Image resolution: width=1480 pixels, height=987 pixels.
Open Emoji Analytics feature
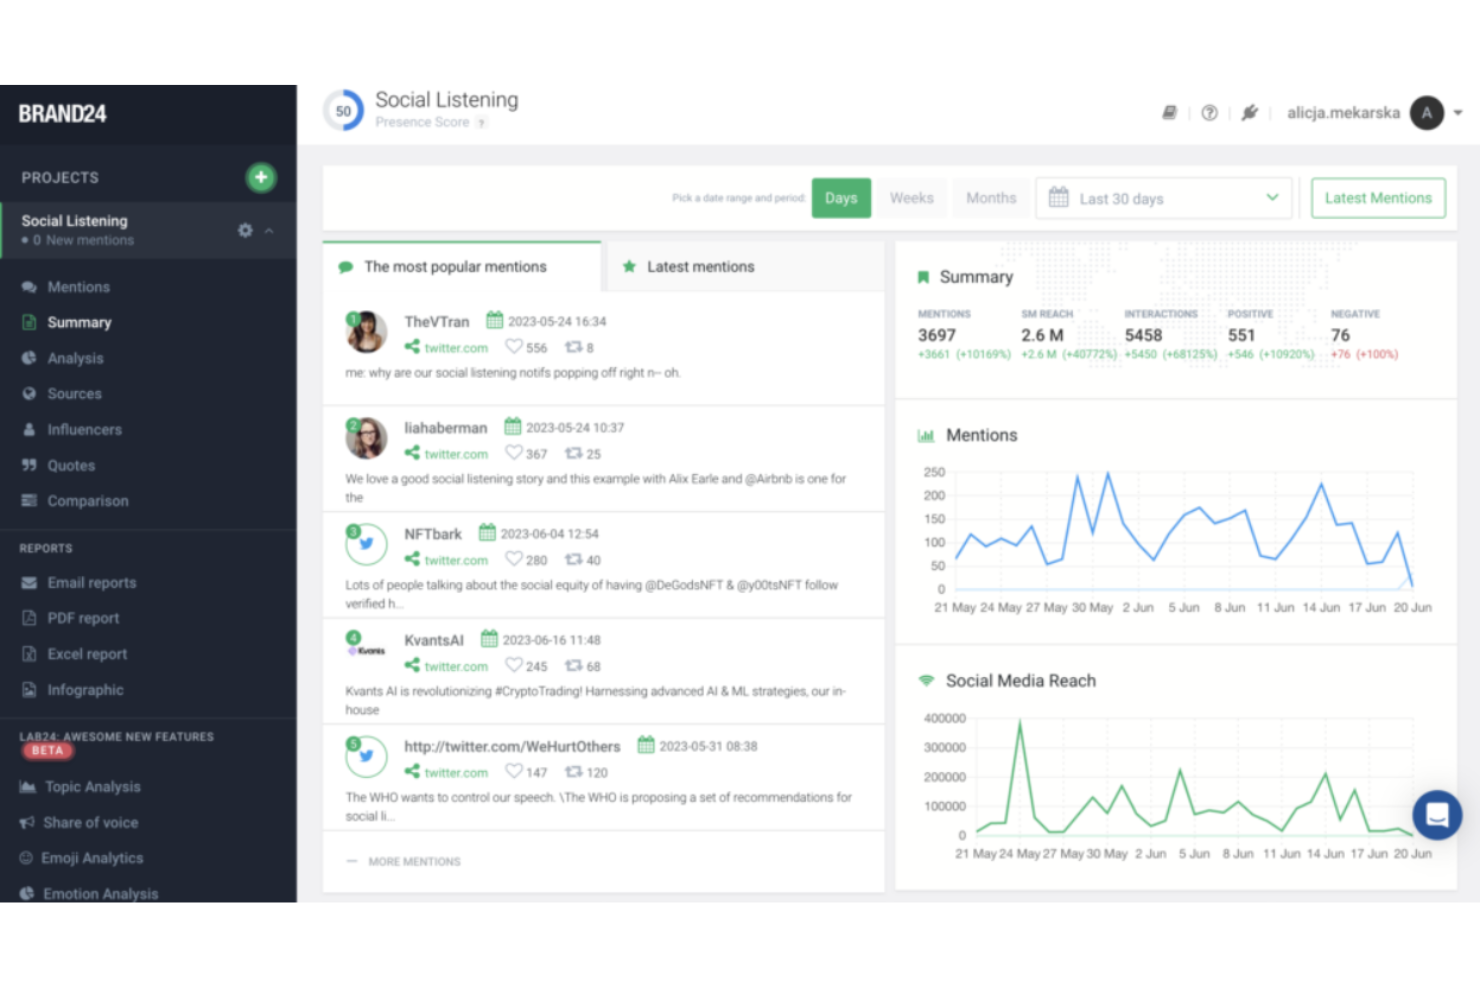(x=92, y=858)
